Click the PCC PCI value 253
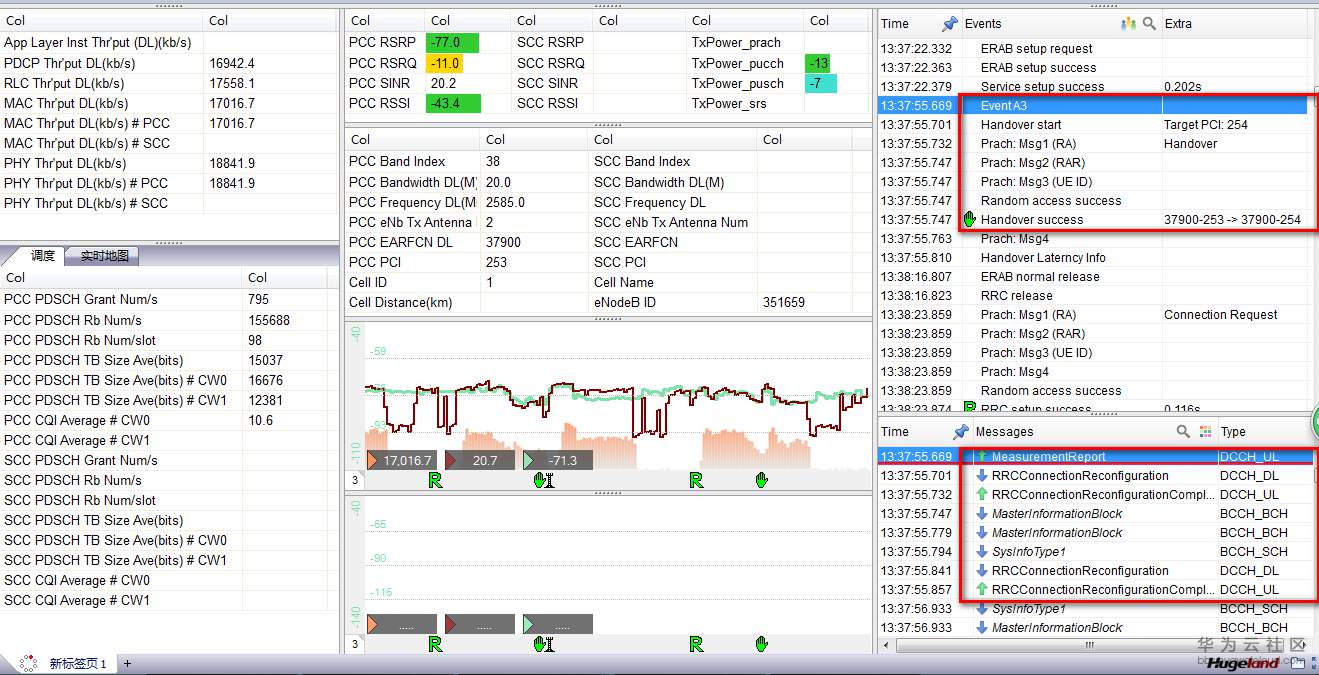1319x675 pixels. tap(497, 262)
